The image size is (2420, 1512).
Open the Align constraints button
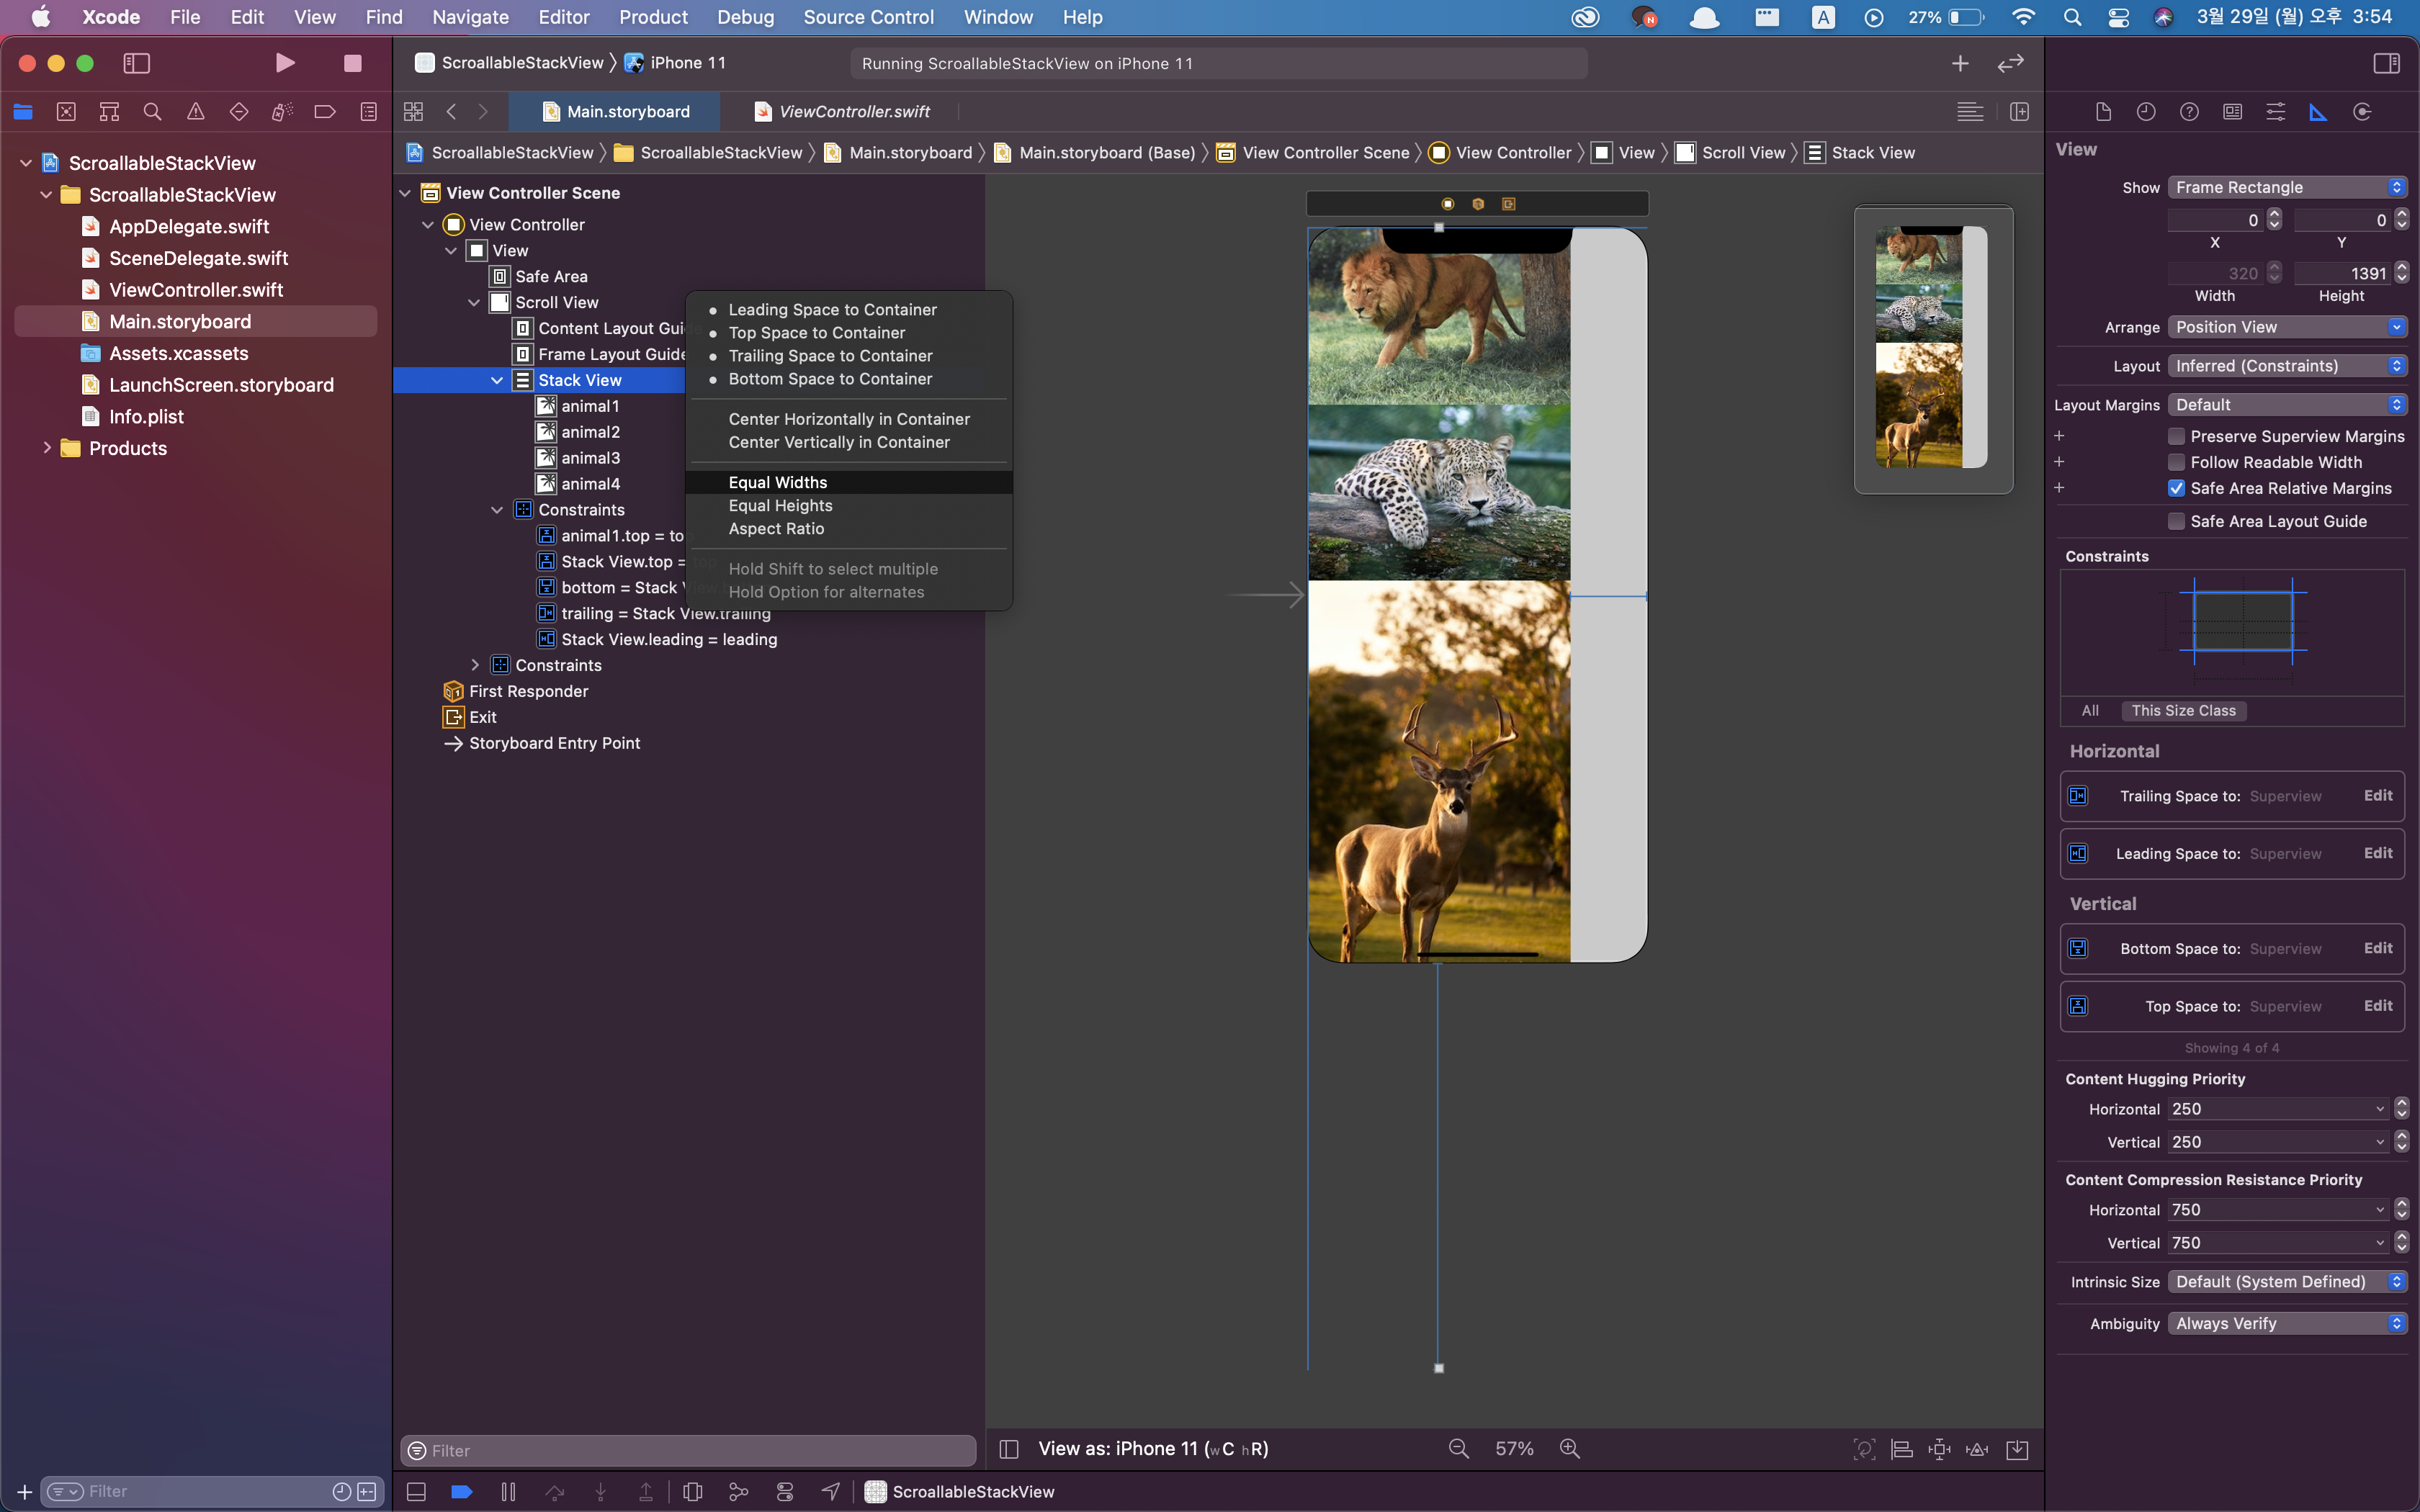click(x=1901, y=1449)
